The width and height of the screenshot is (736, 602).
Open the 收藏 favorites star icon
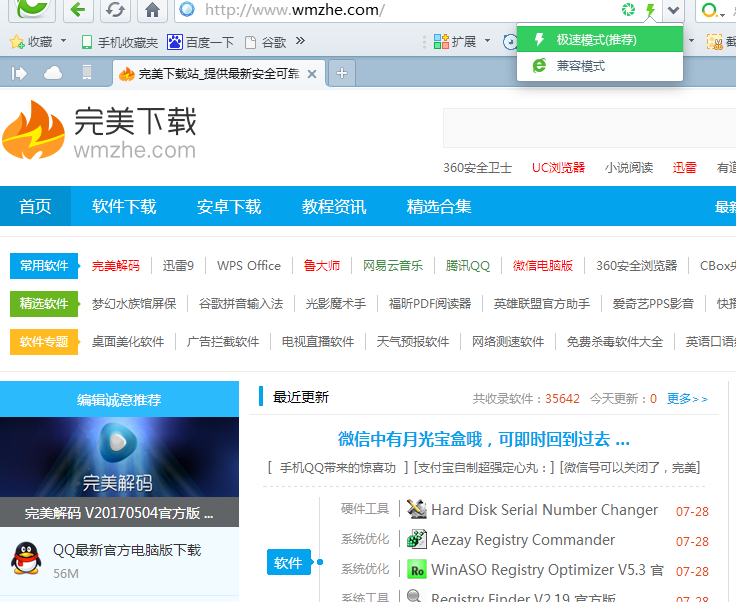17,42
